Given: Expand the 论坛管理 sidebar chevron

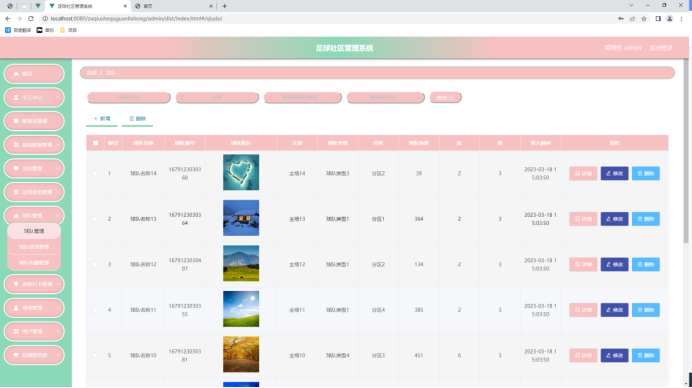Looking at the screenshot, I should coord(57,168).
